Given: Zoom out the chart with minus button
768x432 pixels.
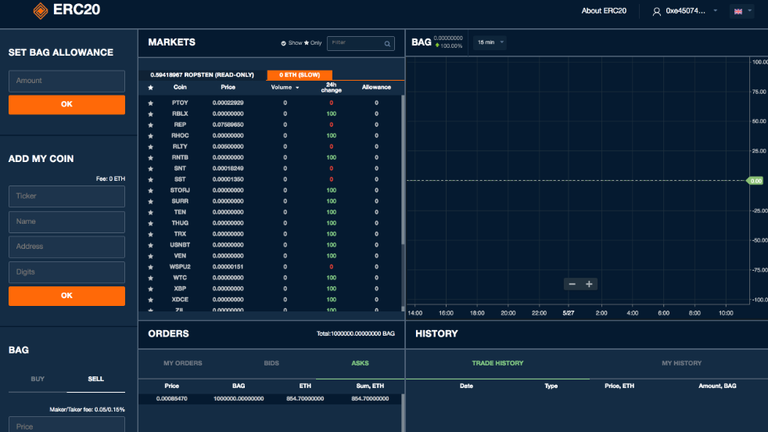Looking at the screenshot, I should click(572, 284).
